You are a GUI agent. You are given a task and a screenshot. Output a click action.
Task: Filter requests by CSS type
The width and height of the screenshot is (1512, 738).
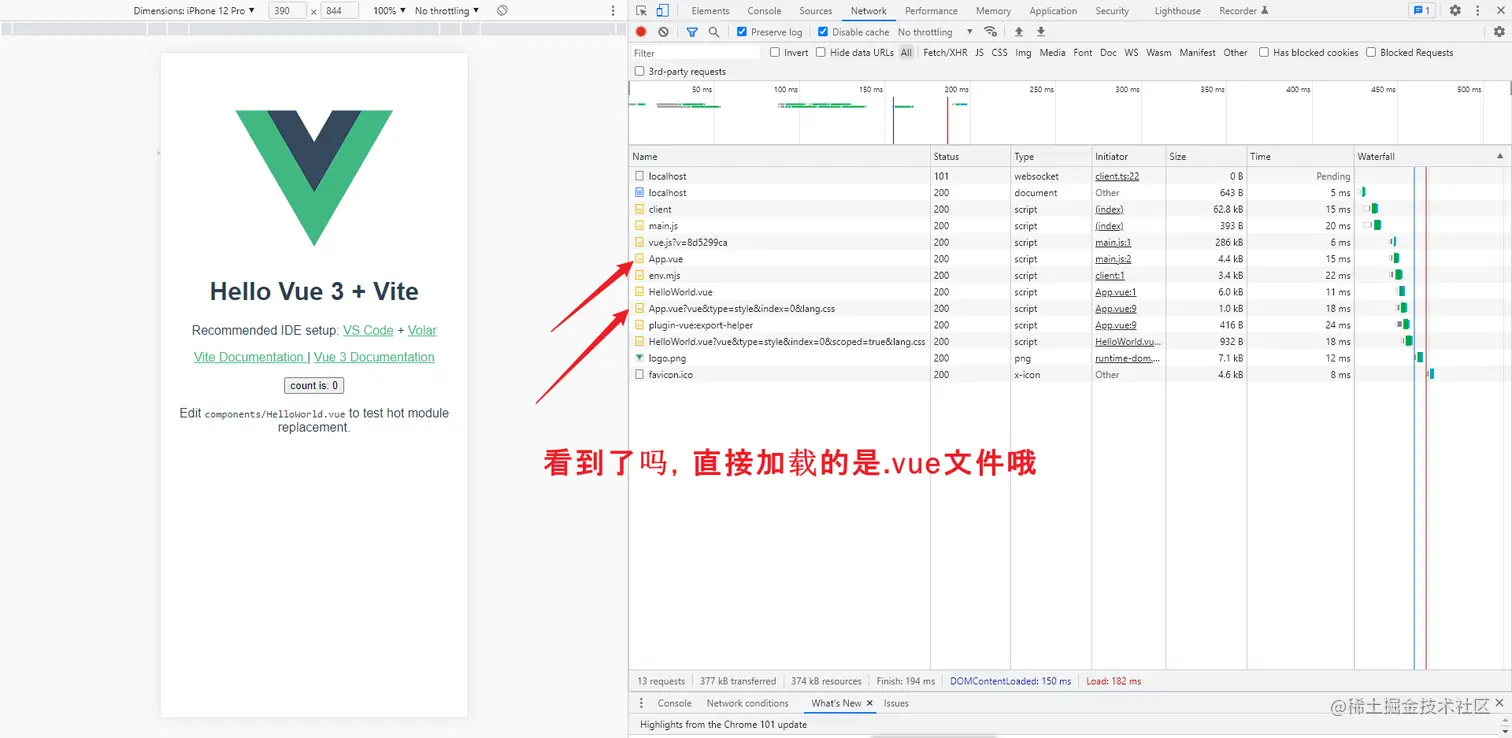coord(999,52)
